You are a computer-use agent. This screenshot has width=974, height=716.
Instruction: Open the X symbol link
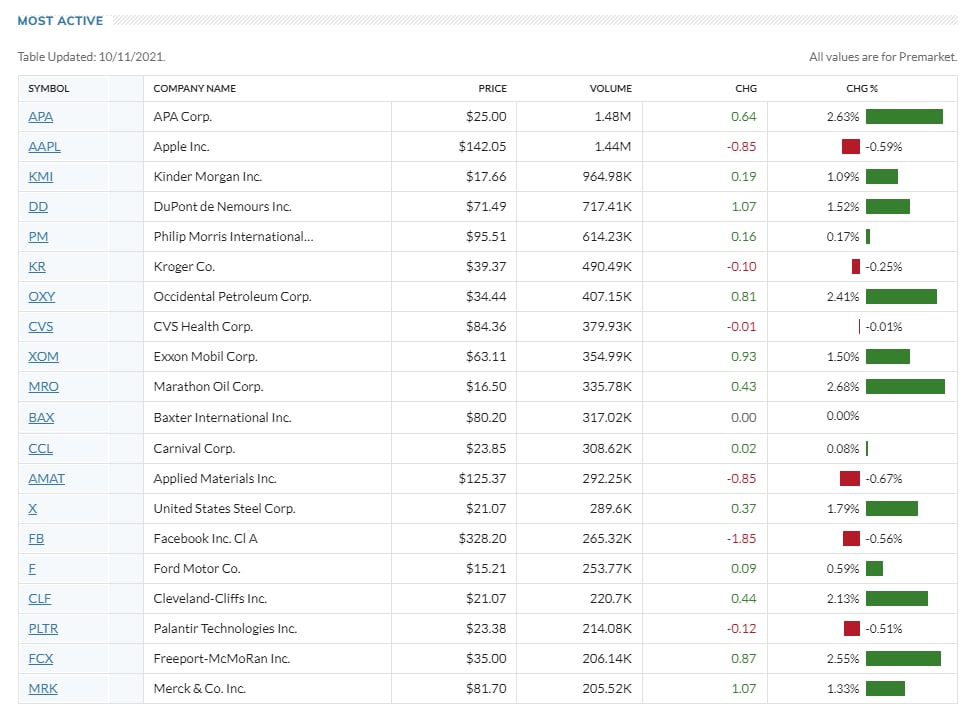point(32,509)
